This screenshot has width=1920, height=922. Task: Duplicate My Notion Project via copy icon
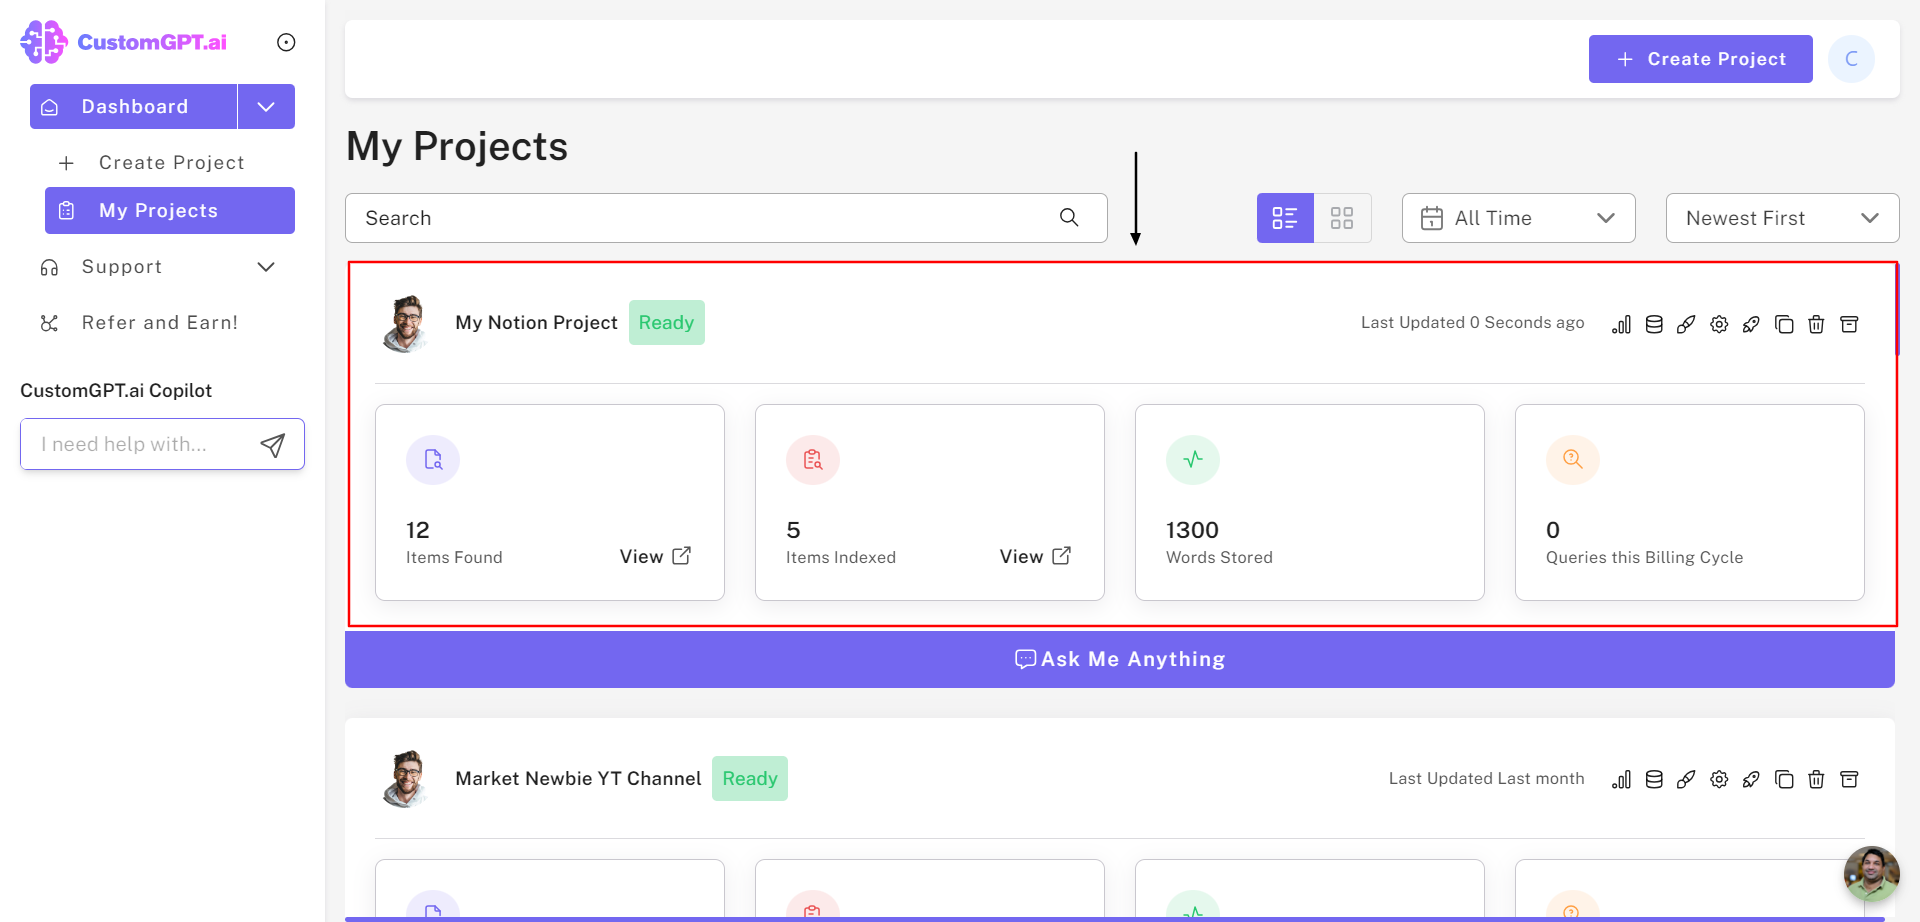click(x=1784, y=324)
